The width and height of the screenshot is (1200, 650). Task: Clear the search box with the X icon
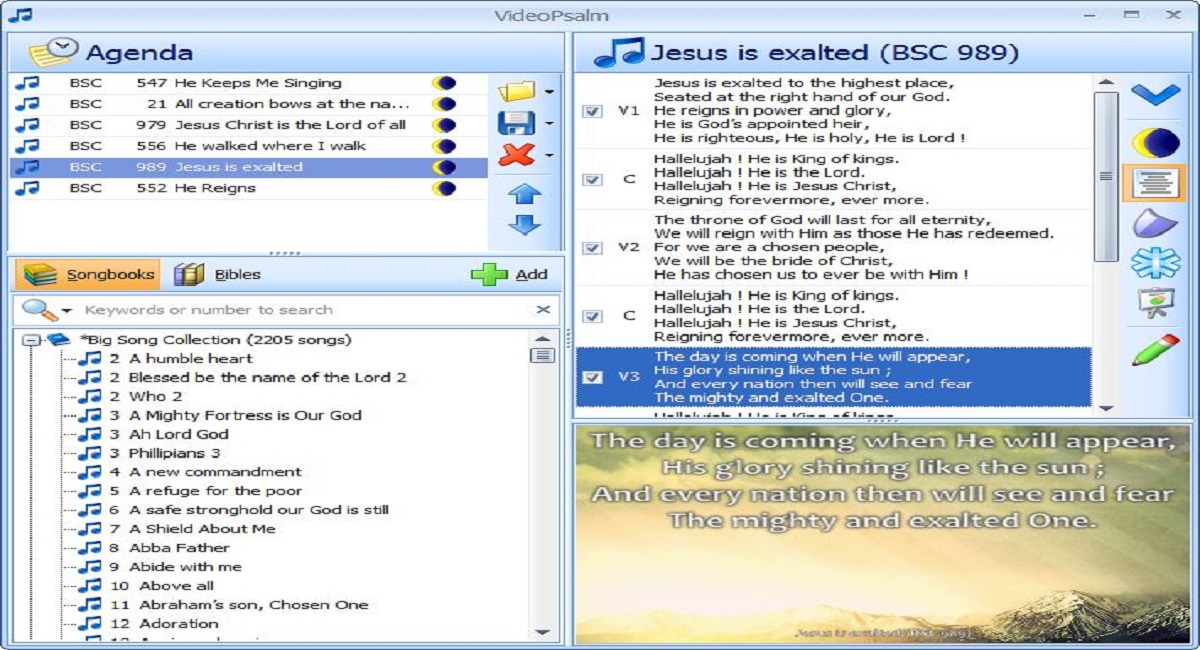(x=543, y=310)
